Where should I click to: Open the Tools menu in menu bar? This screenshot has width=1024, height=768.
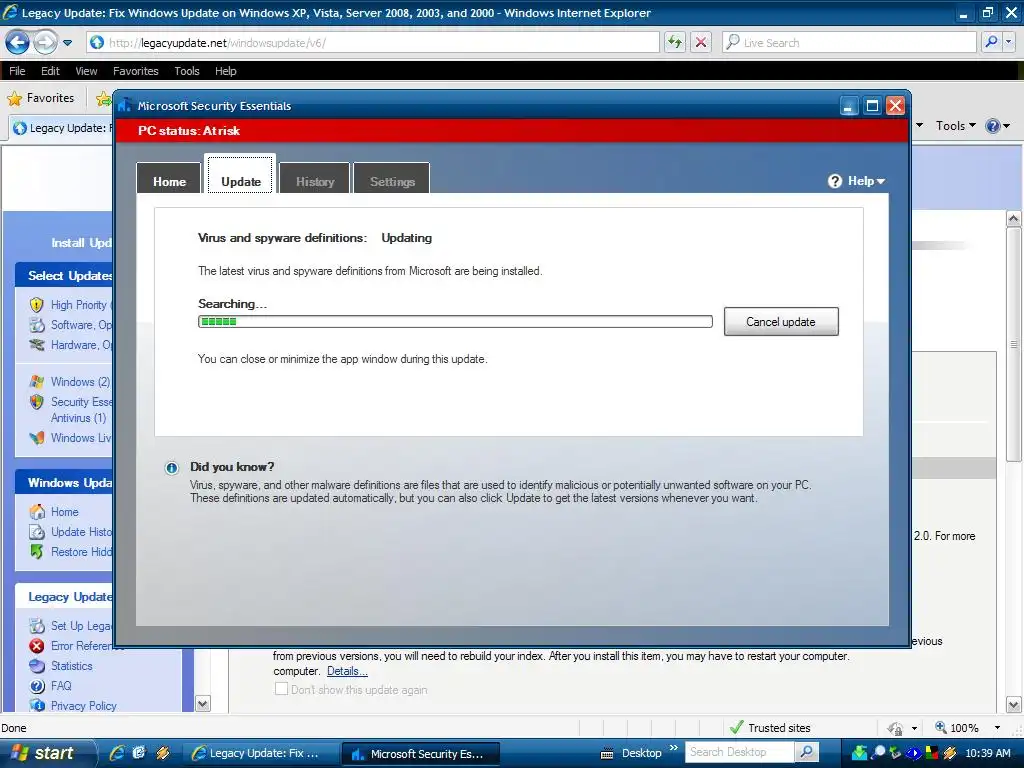coord(187,71)
